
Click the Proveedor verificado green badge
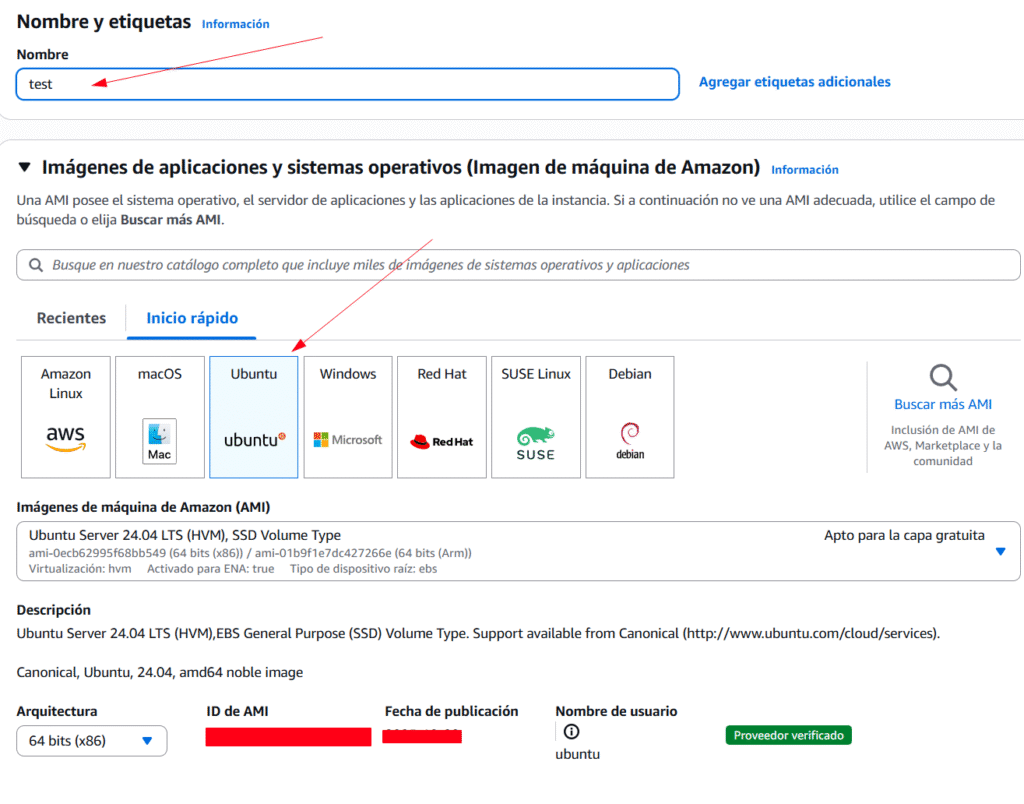click(x=788, y=735)
